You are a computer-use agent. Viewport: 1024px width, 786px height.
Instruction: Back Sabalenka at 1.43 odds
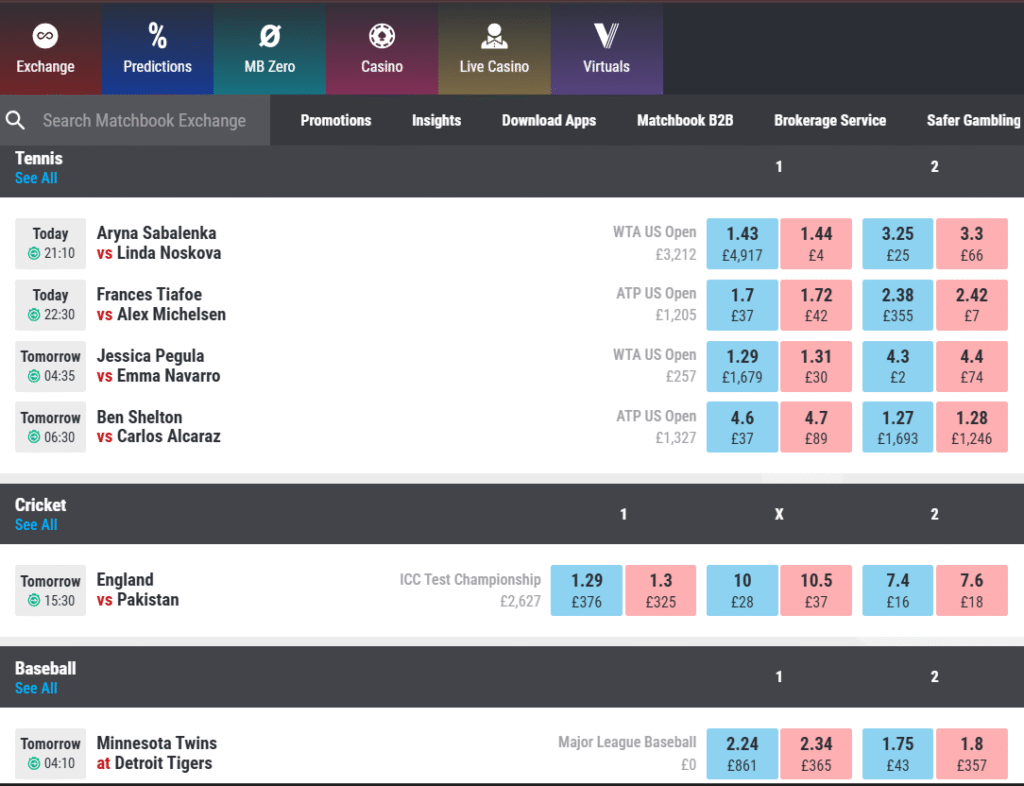tap(742, 244)
